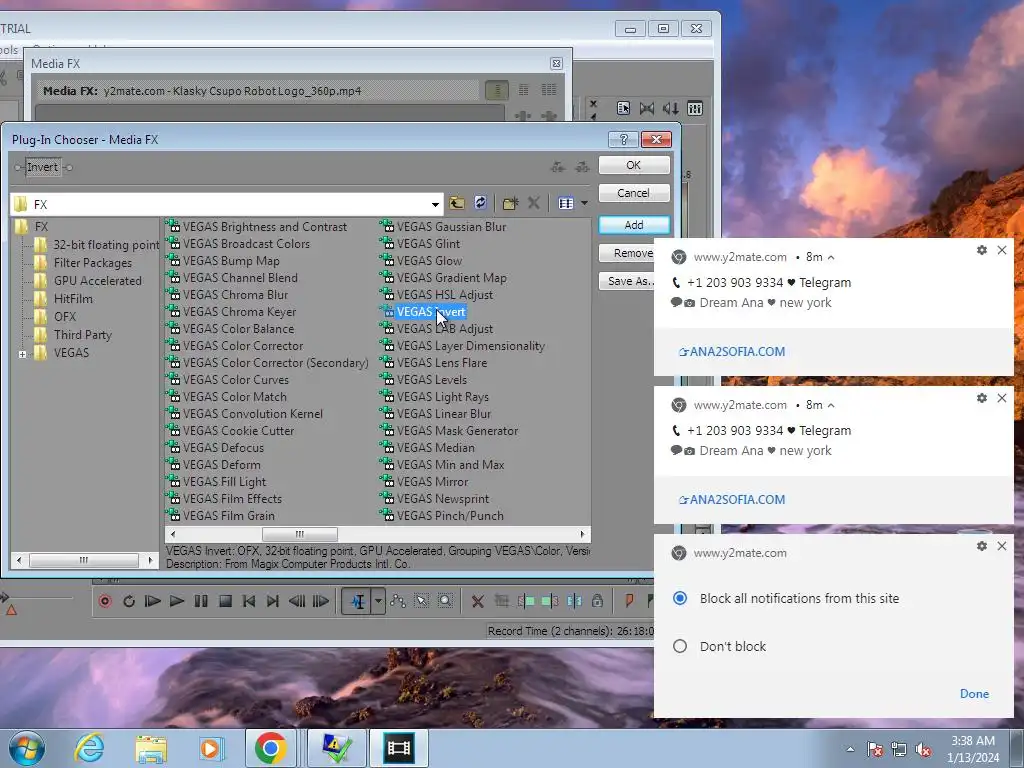Click the Play button in transport bar
Viewport: 1024px width, 768px height.
(x=176, y=601)
